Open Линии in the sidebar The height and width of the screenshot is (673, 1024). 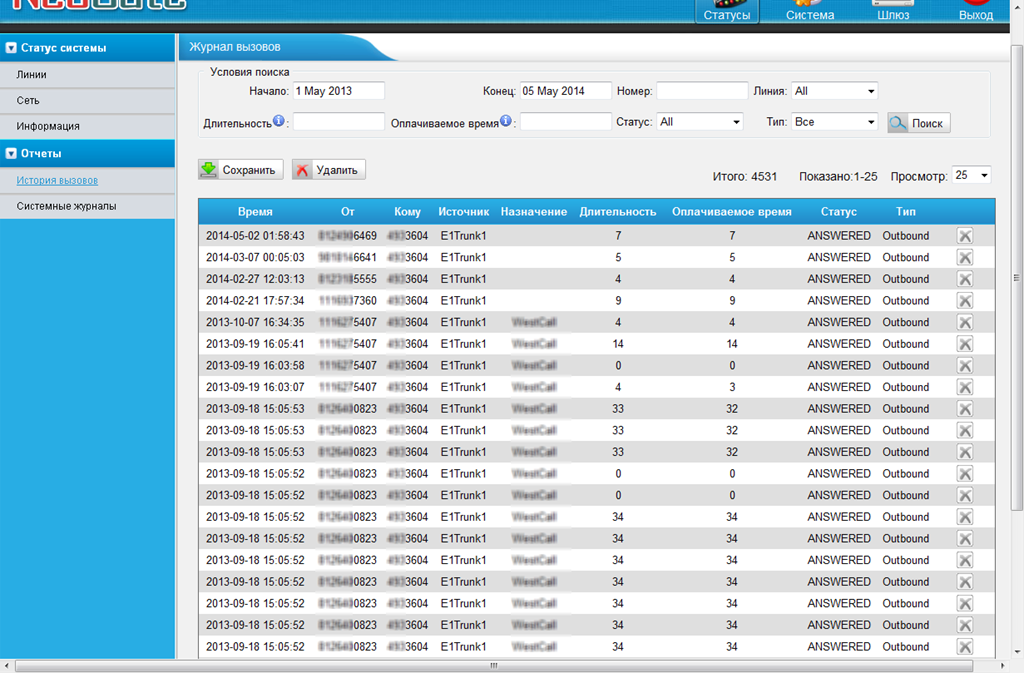pyautogui.click(x=88, y=74)
